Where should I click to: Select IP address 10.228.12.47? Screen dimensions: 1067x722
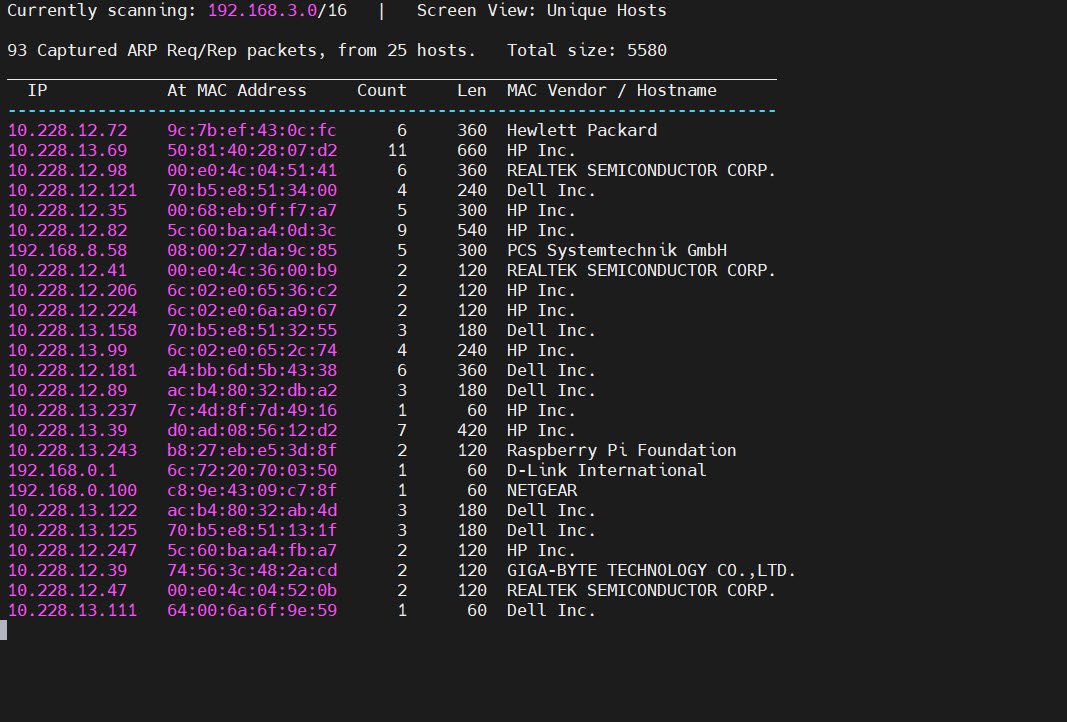coord(67,591)
